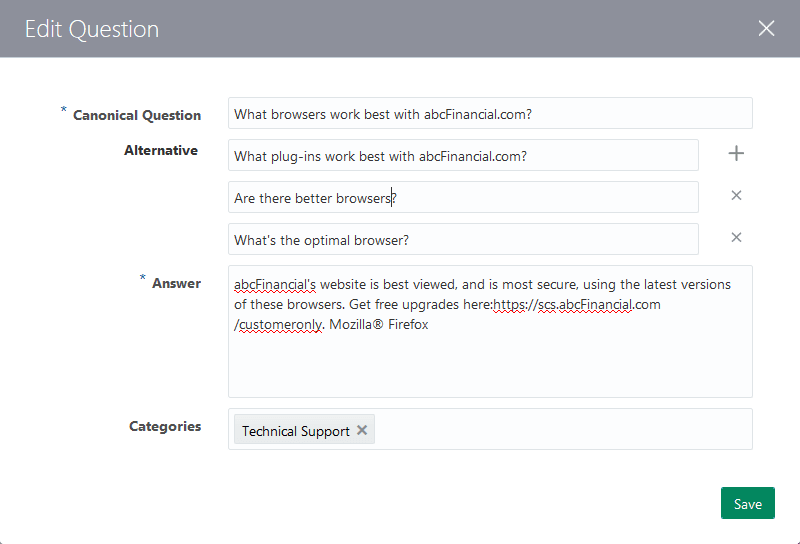Remove the "Are there better browsers?" alternative
This screenshot has height=544, width=800.
736,195
